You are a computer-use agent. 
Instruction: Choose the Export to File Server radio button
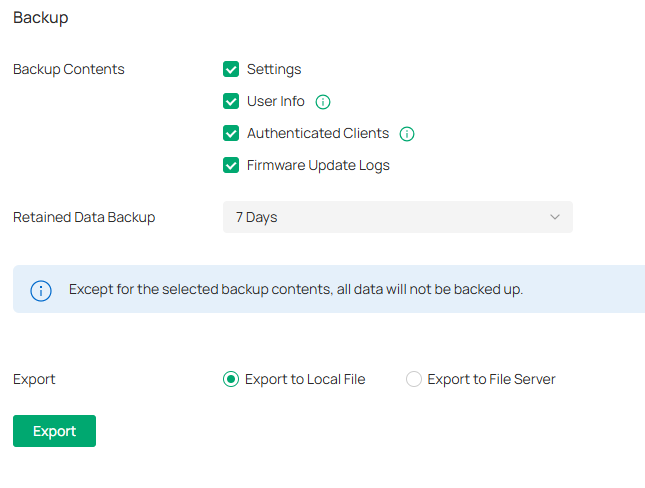(414, 379)
